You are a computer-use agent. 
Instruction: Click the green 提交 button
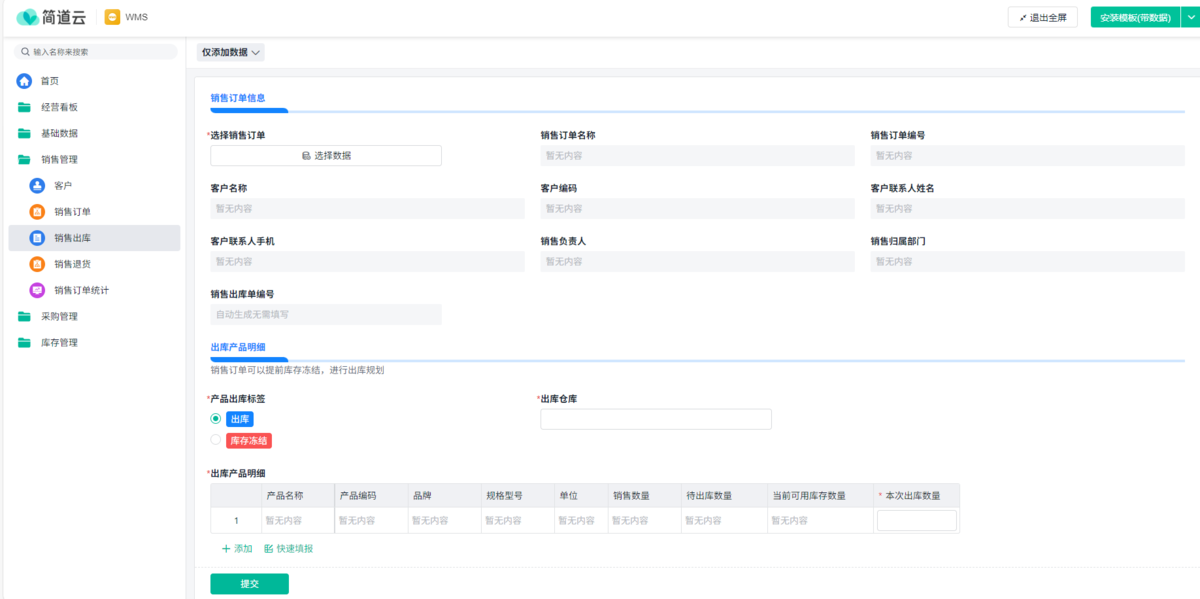coord(249,584)
